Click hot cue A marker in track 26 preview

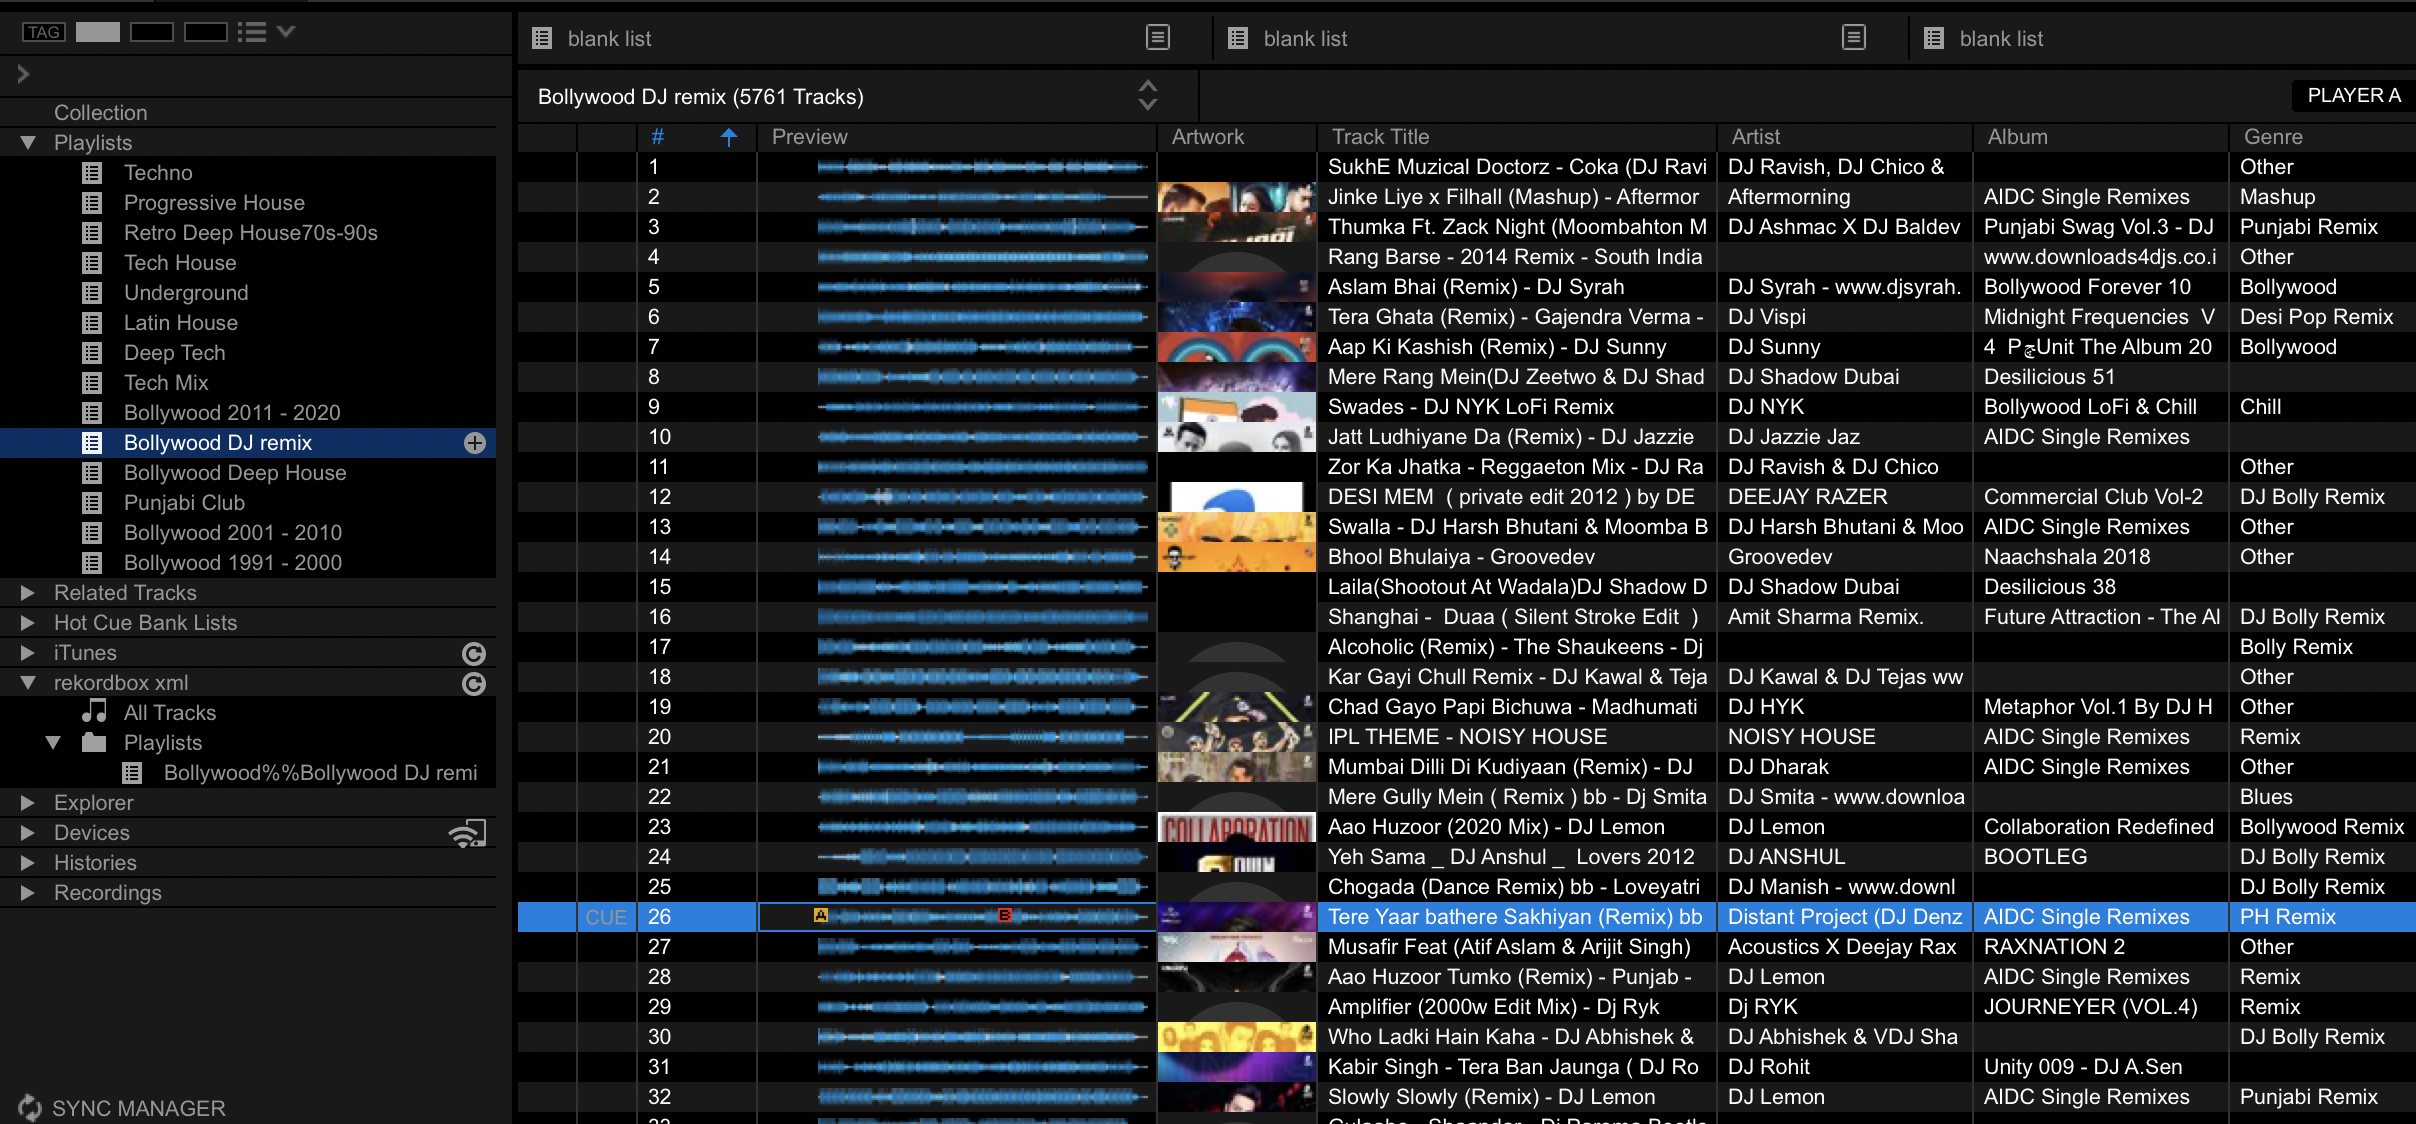(821, 915)
